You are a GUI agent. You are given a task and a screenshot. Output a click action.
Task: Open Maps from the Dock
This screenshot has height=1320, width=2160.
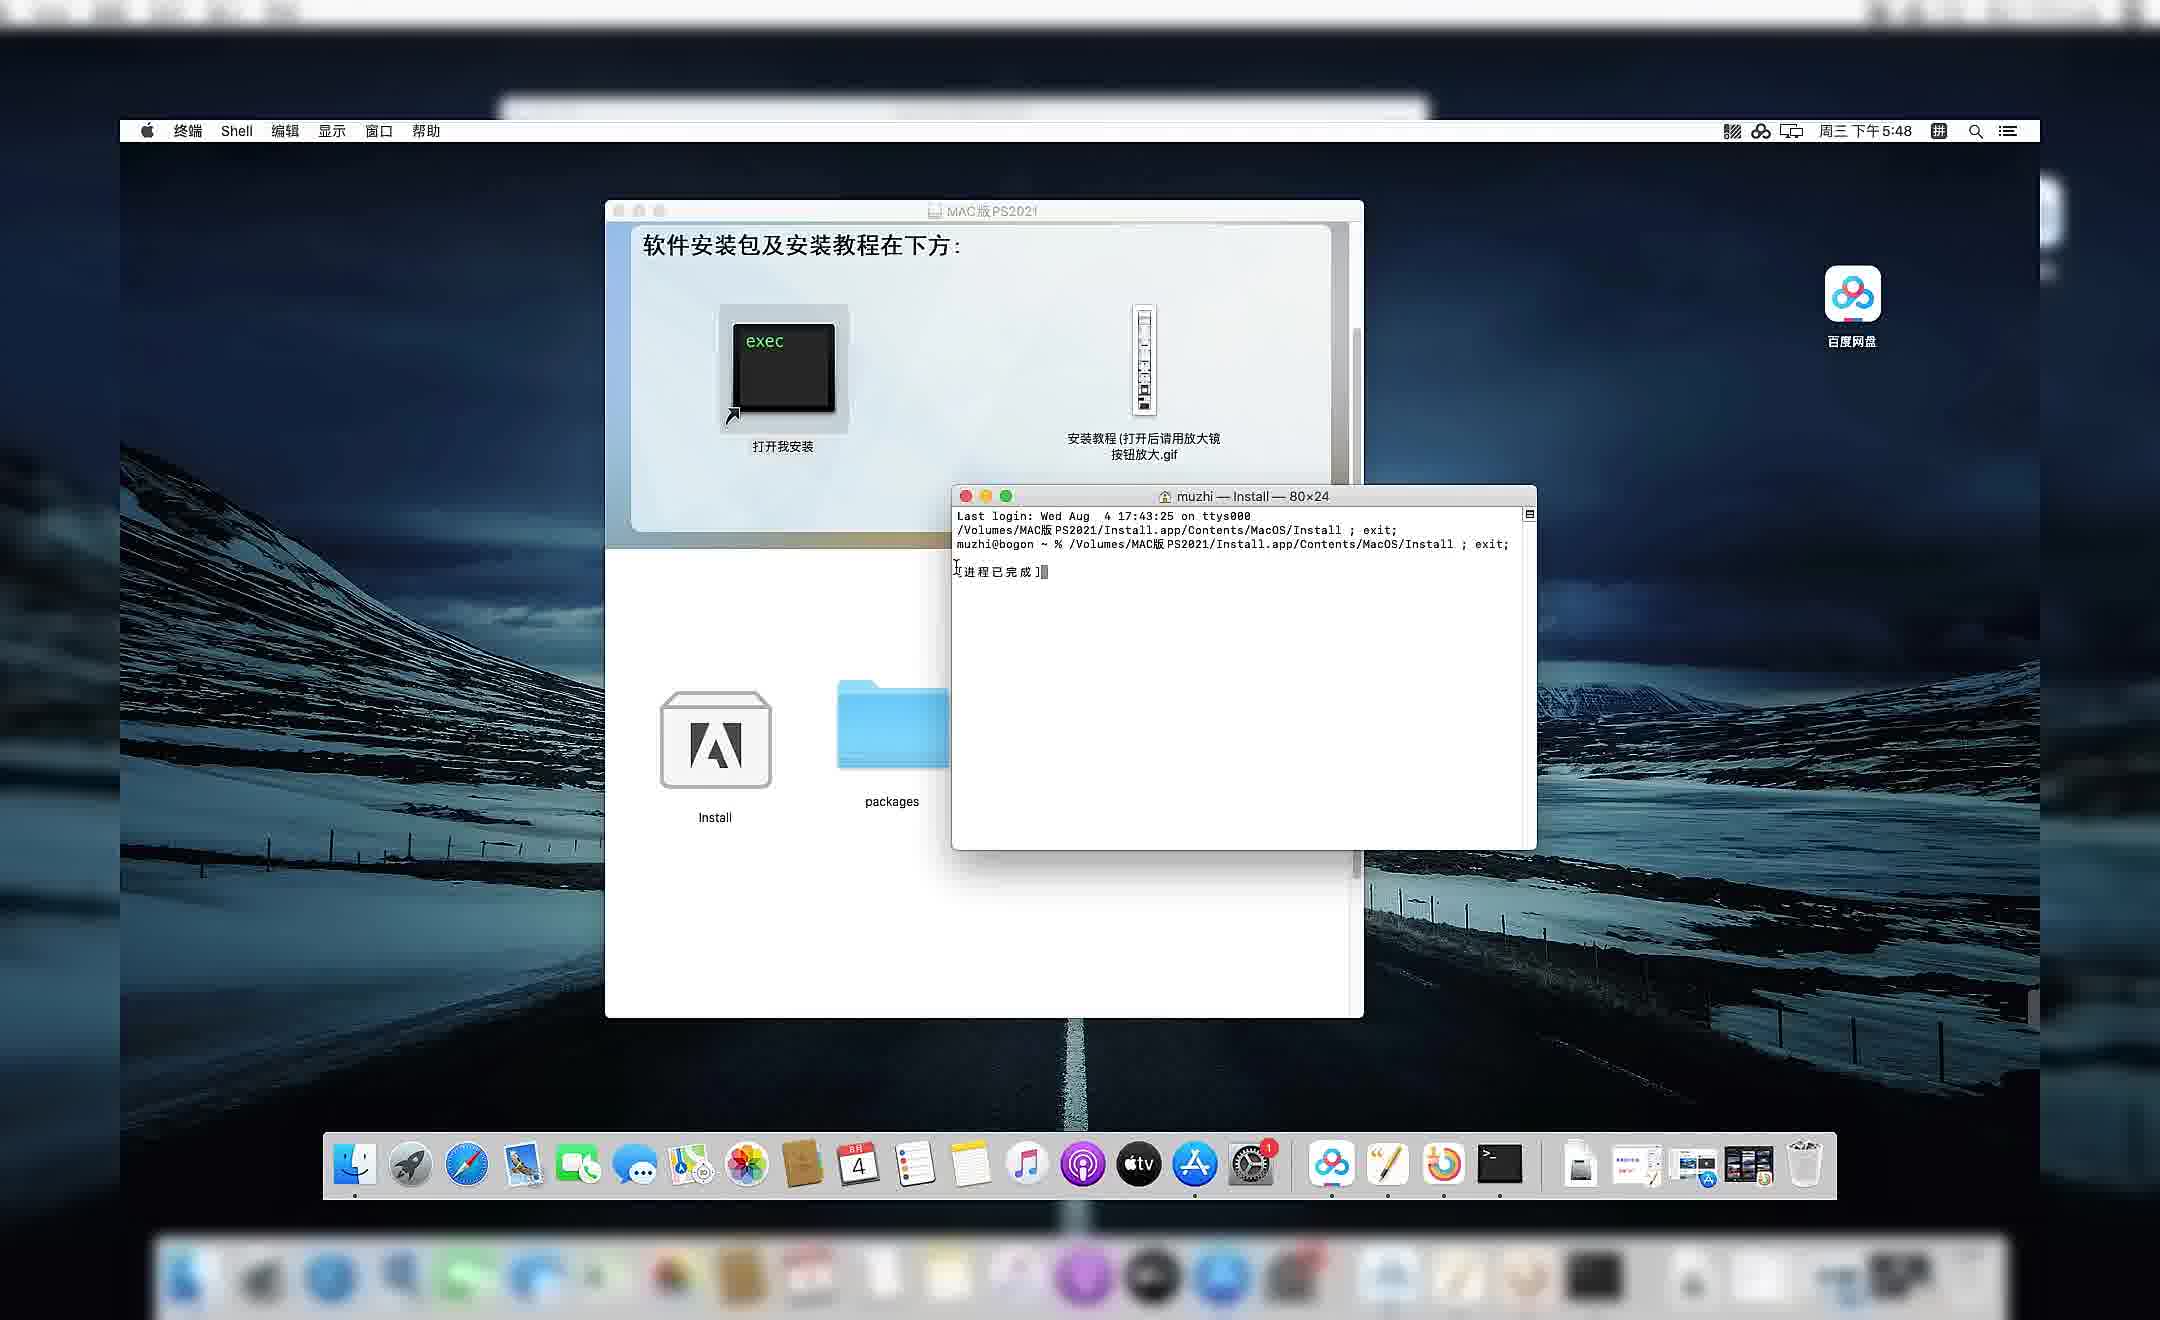(x=690, y=1164)
